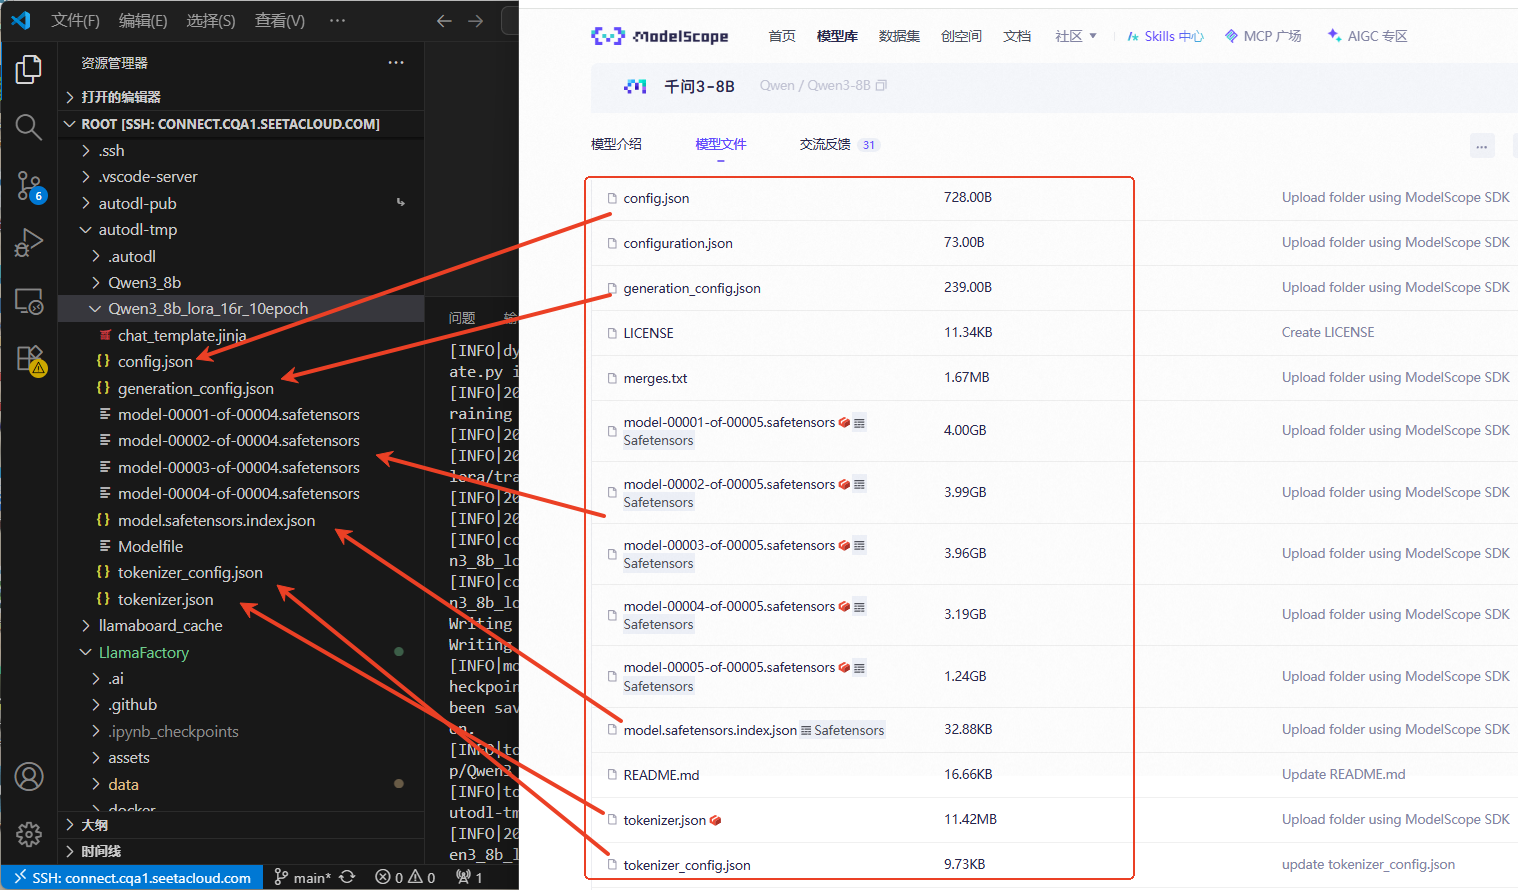Viewport: 1518px width, 890px height.
Task: Open the Accounts icon in activity bar
Action: click(x=29, y=777)
